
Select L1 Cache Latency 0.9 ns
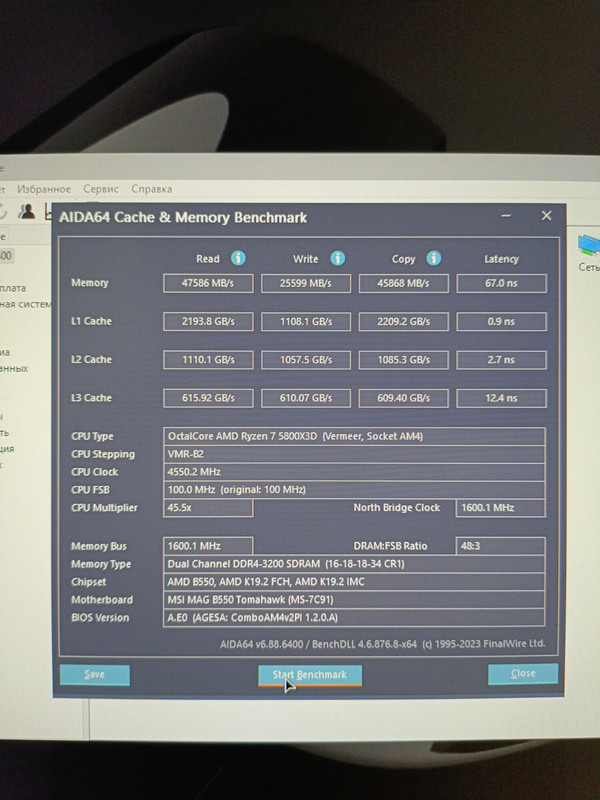tap(502, 321)
